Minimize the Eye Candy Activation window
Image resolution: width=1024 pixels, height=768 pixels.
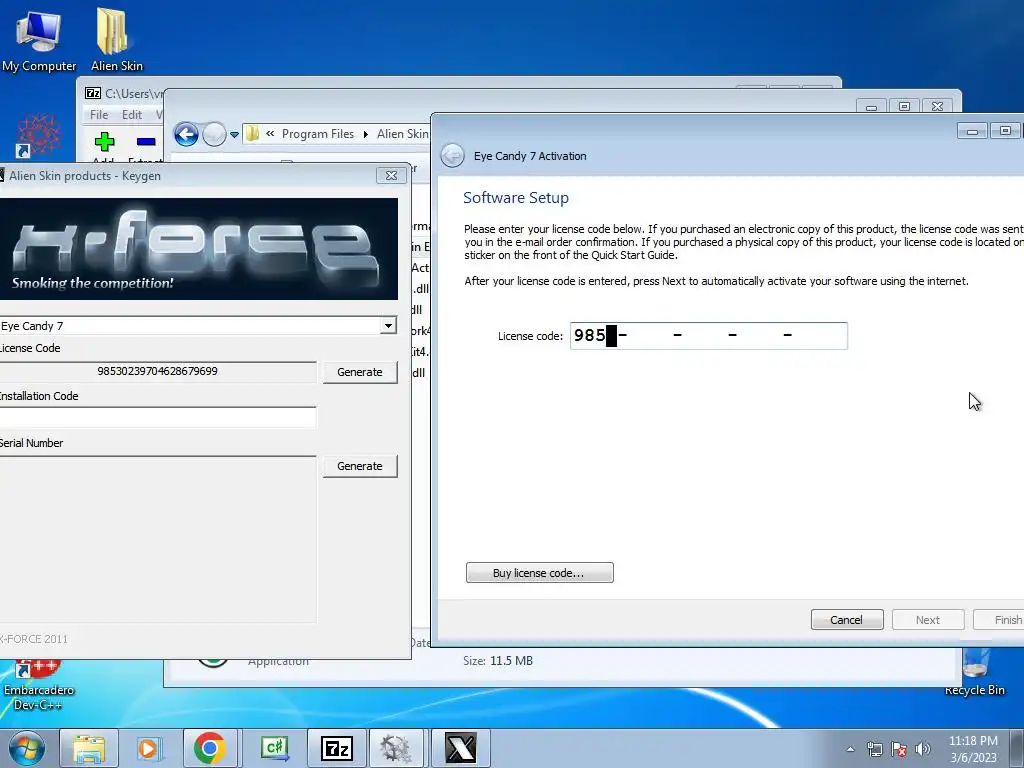pyautogui.click(x=972, y=131)
